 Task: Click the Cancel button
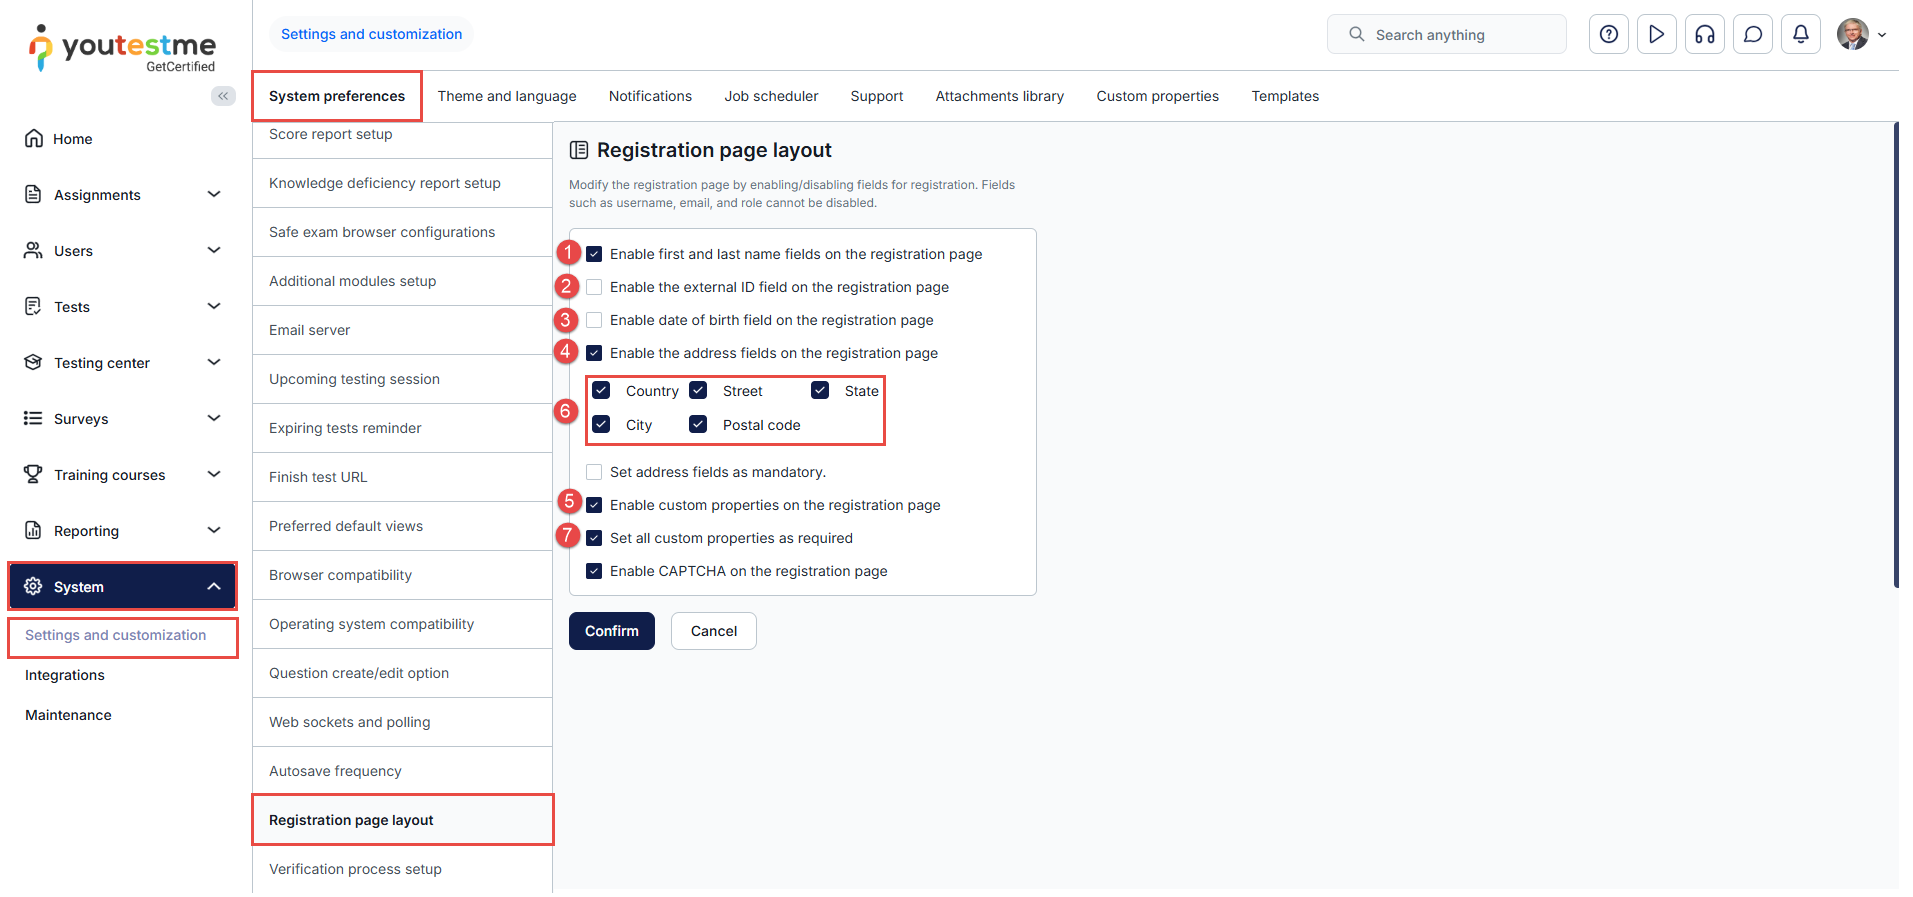(x=713, y=631)
